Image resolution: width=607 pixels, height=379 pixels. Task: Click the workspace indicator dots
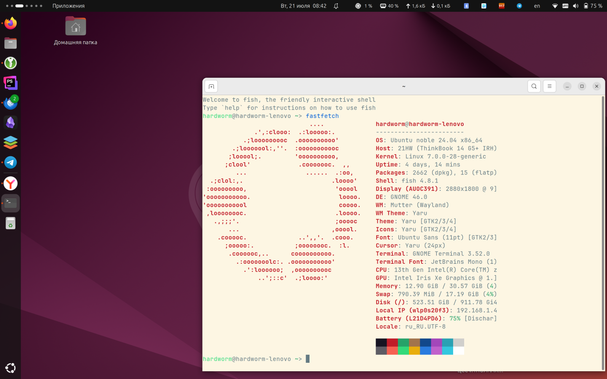[24, 6]
